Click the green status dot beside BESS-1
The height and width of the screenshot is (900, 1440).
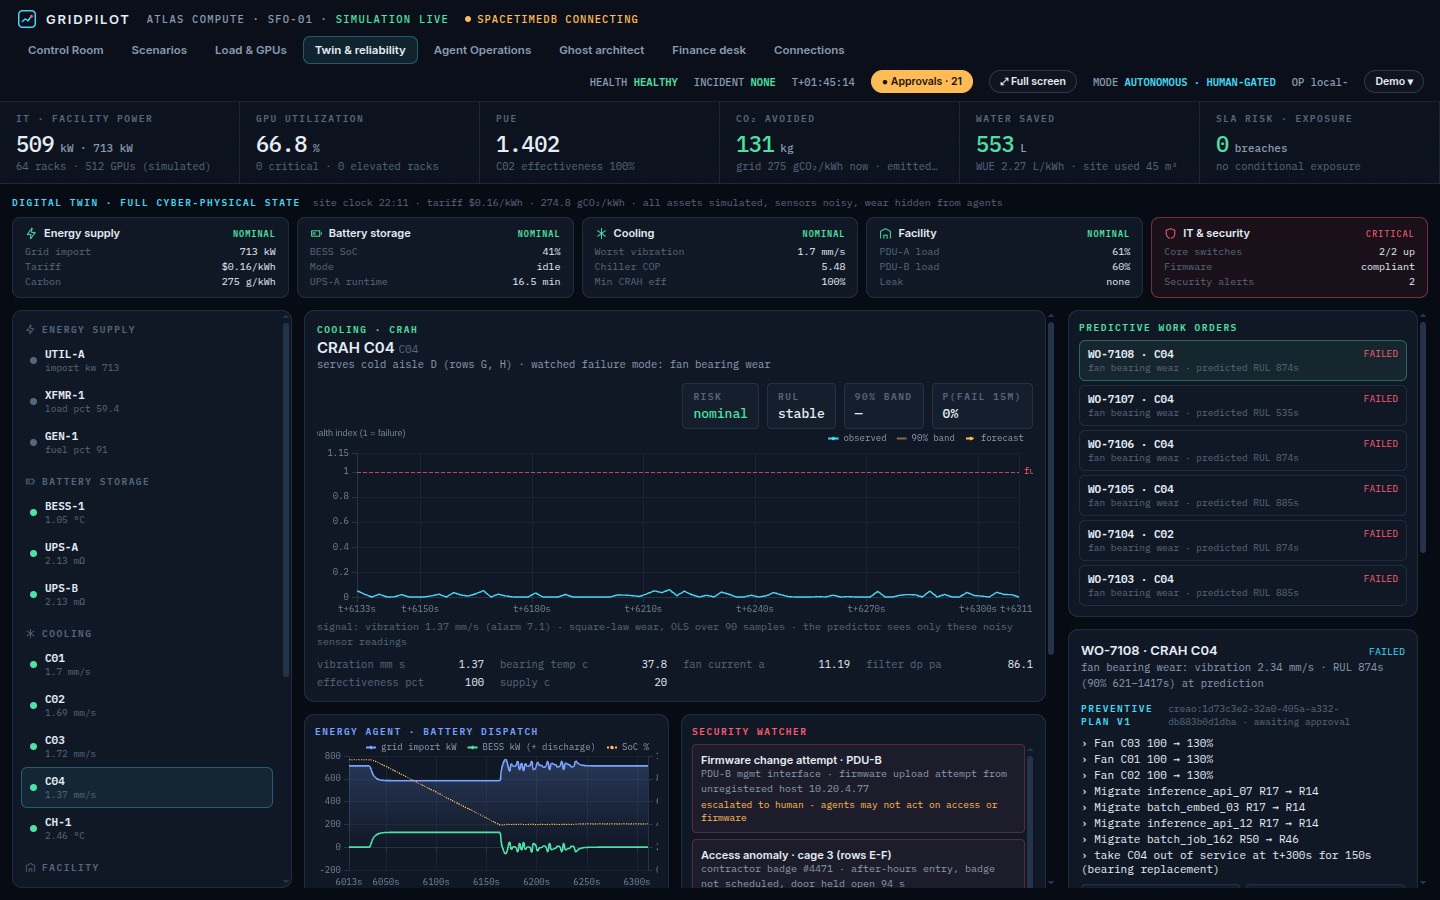pos(33,513)
